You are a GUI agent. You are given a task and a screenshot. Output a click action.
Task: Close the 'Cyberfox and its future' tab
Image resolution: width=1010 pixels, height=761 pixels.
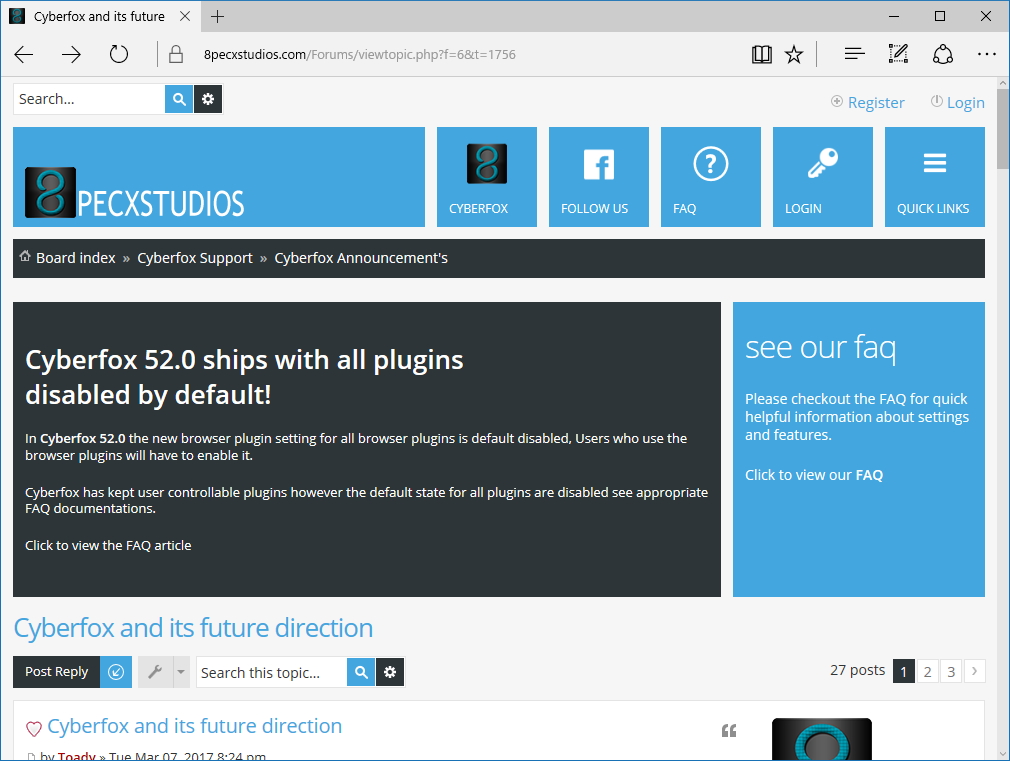(185, 16)
